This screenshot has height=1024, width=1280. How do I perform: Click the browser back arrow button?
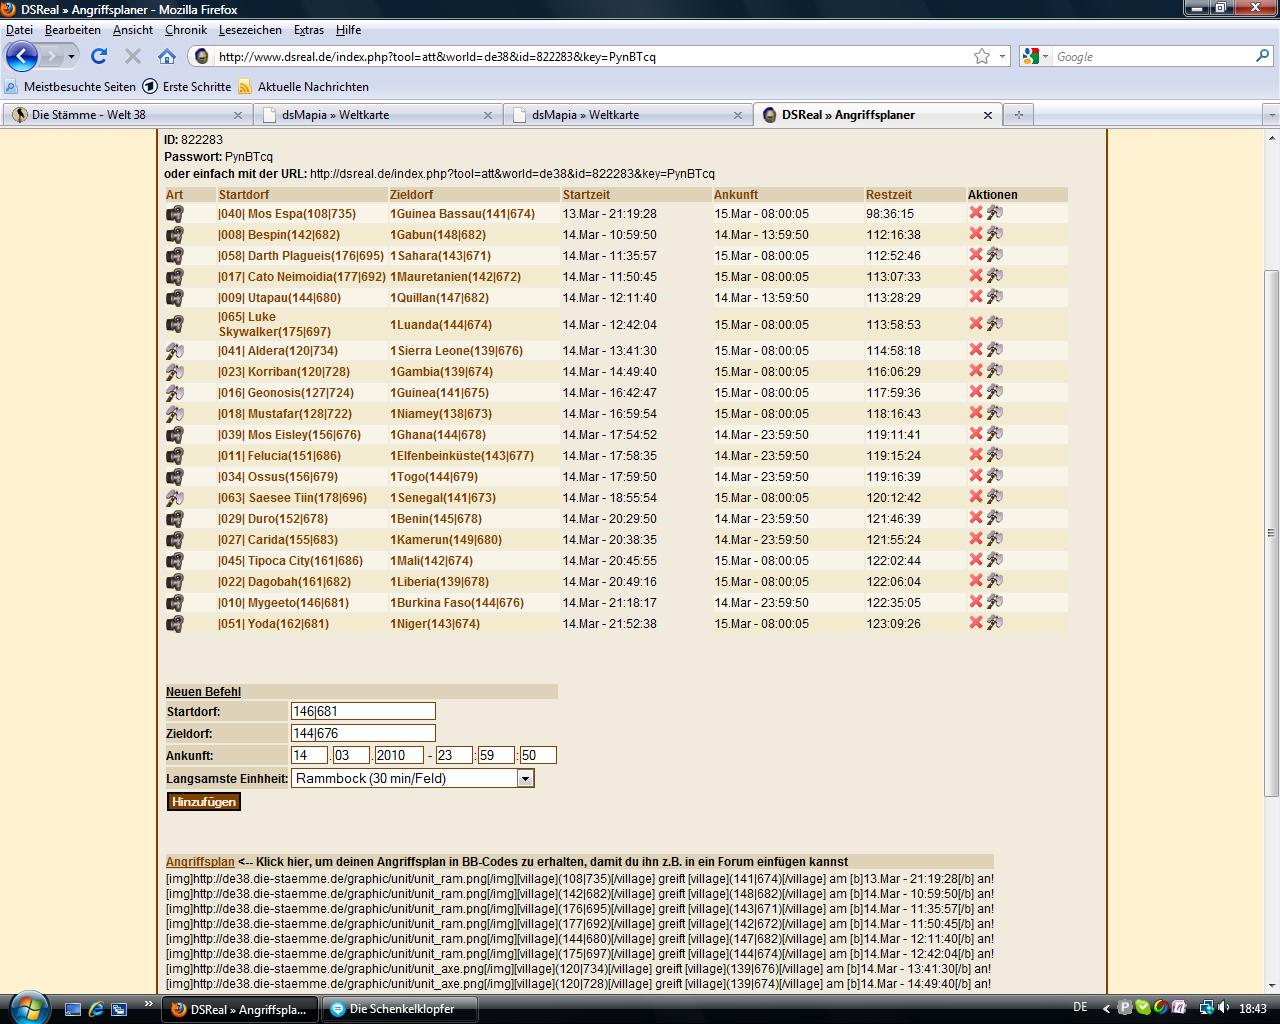pos(22,57)
